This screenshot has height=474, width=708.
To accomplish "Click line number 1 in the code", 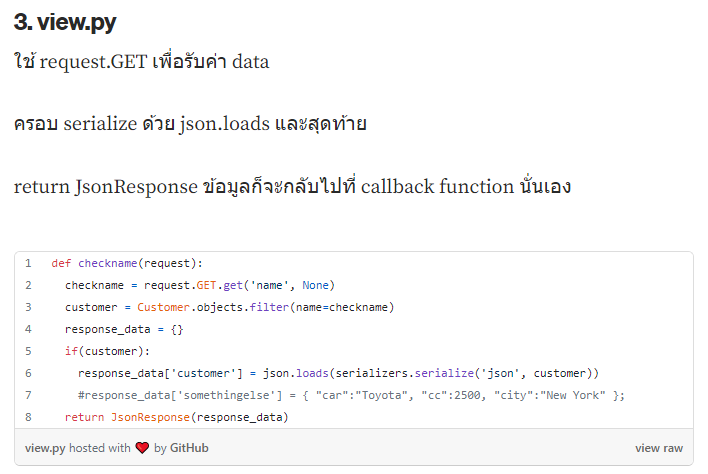I will [28, 263].
